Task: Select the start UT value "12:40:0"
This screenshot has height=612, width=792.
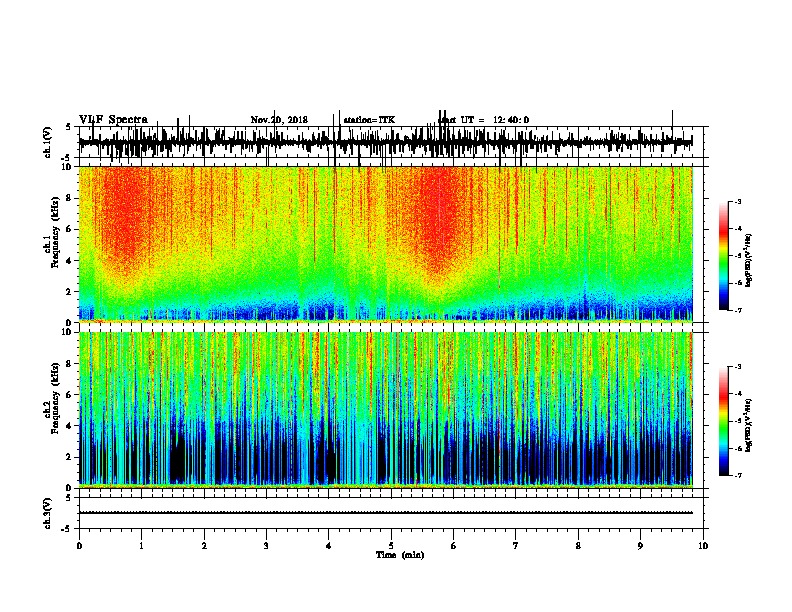Action: point(511,120)
